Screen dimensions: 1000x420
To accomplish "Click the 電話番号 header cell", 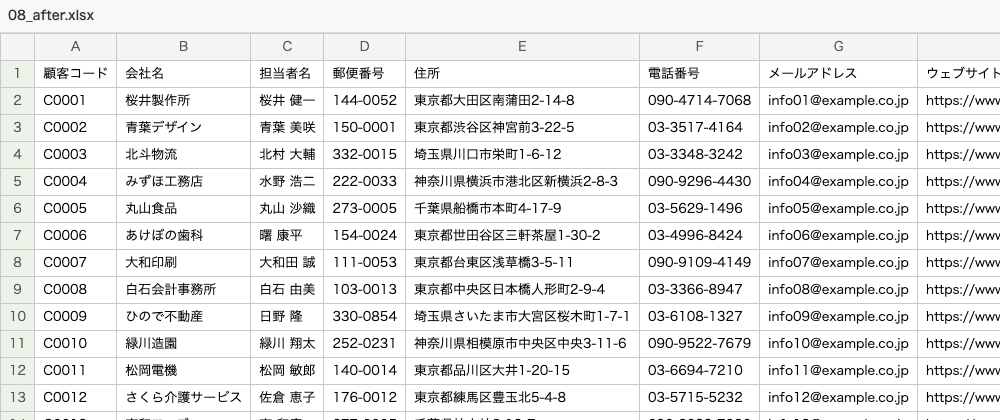I will pos(699,74).
